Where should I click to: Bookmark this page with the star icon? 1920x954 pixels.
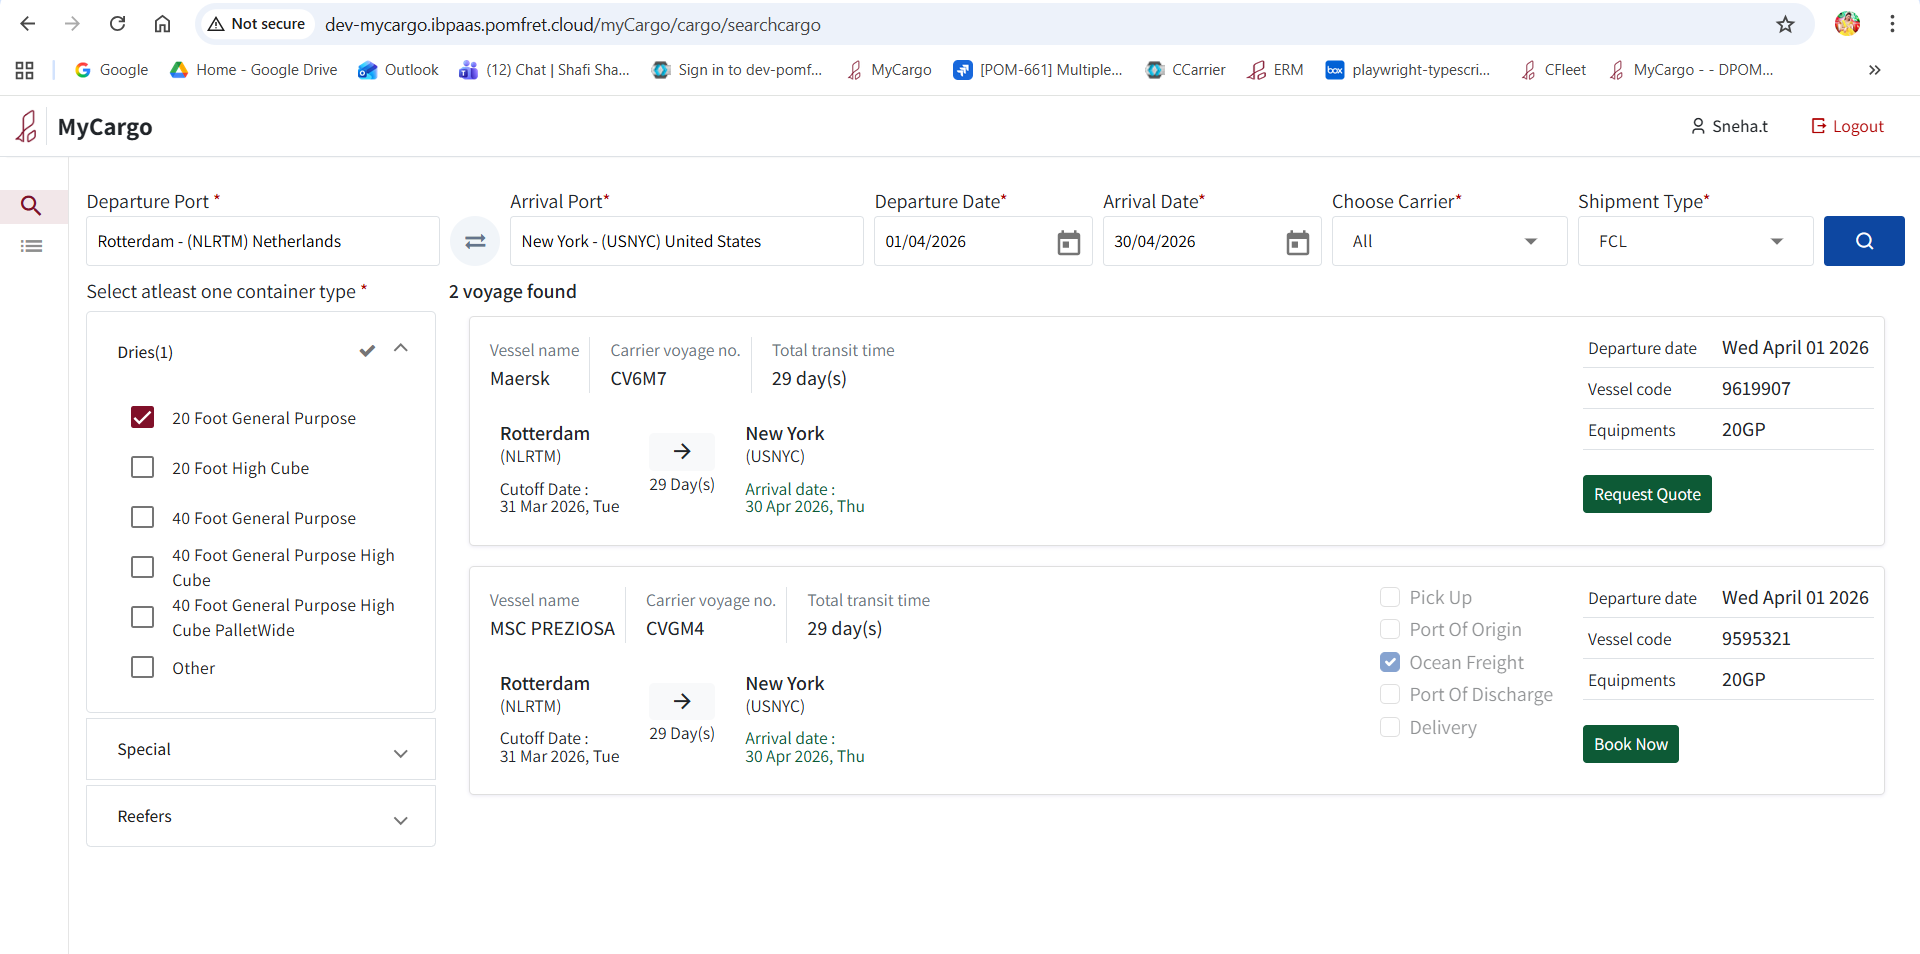[1785, 24]
